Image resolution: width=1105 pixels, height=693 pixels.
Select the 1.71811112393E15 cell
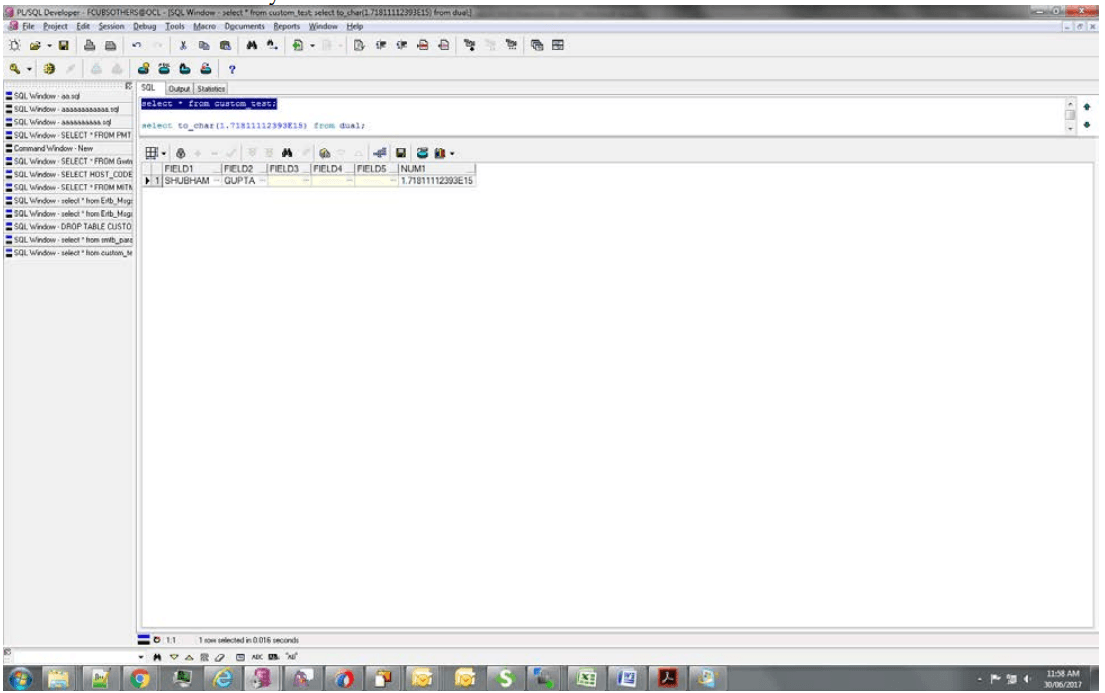click(x=436, y=181)
